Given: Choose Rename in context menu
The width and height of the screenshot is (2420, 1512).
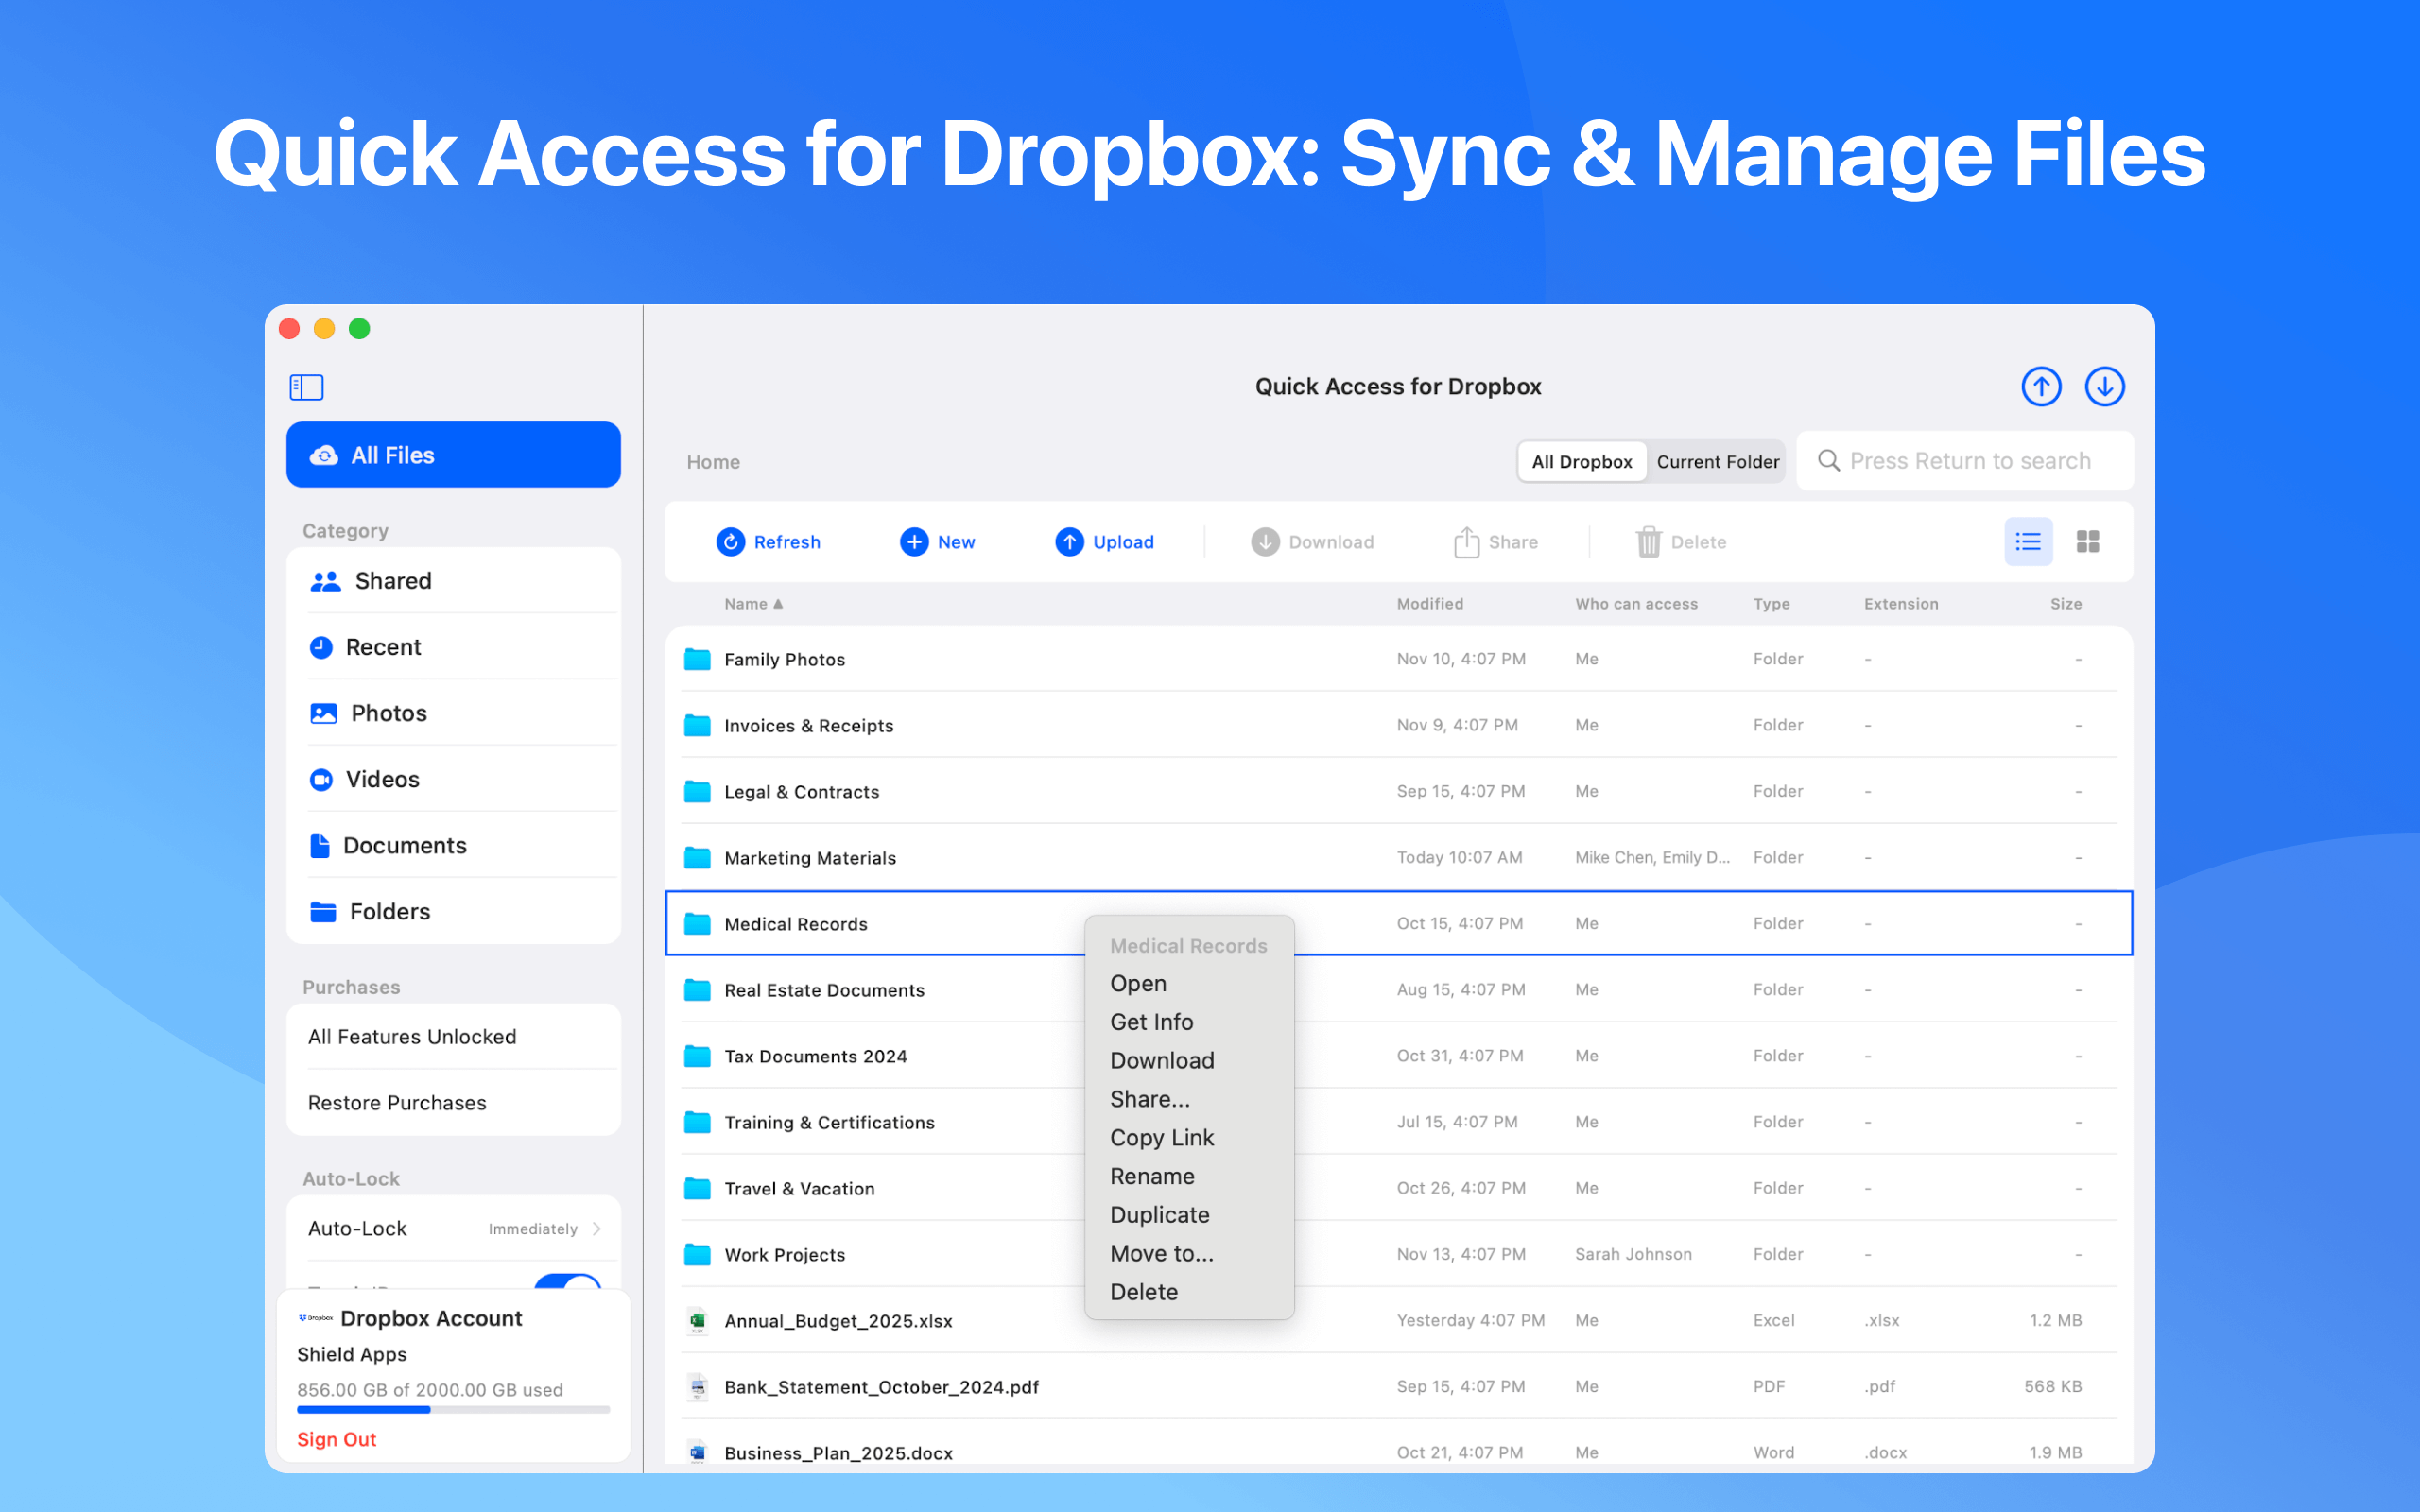Looking at the screenshot, I should (x=1152, y=1176).
